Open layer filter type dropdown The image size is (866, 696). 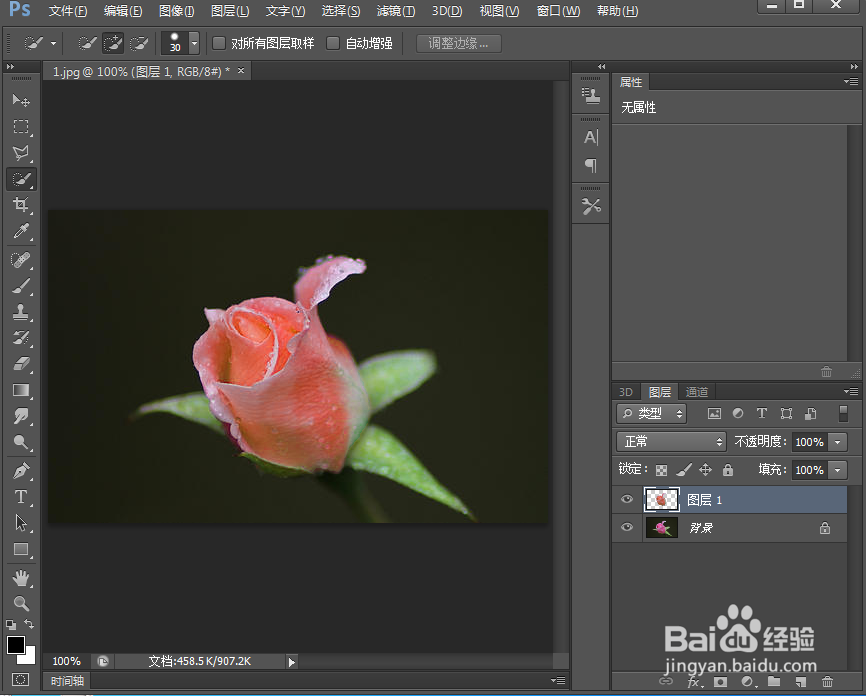[x=652, y=413]
